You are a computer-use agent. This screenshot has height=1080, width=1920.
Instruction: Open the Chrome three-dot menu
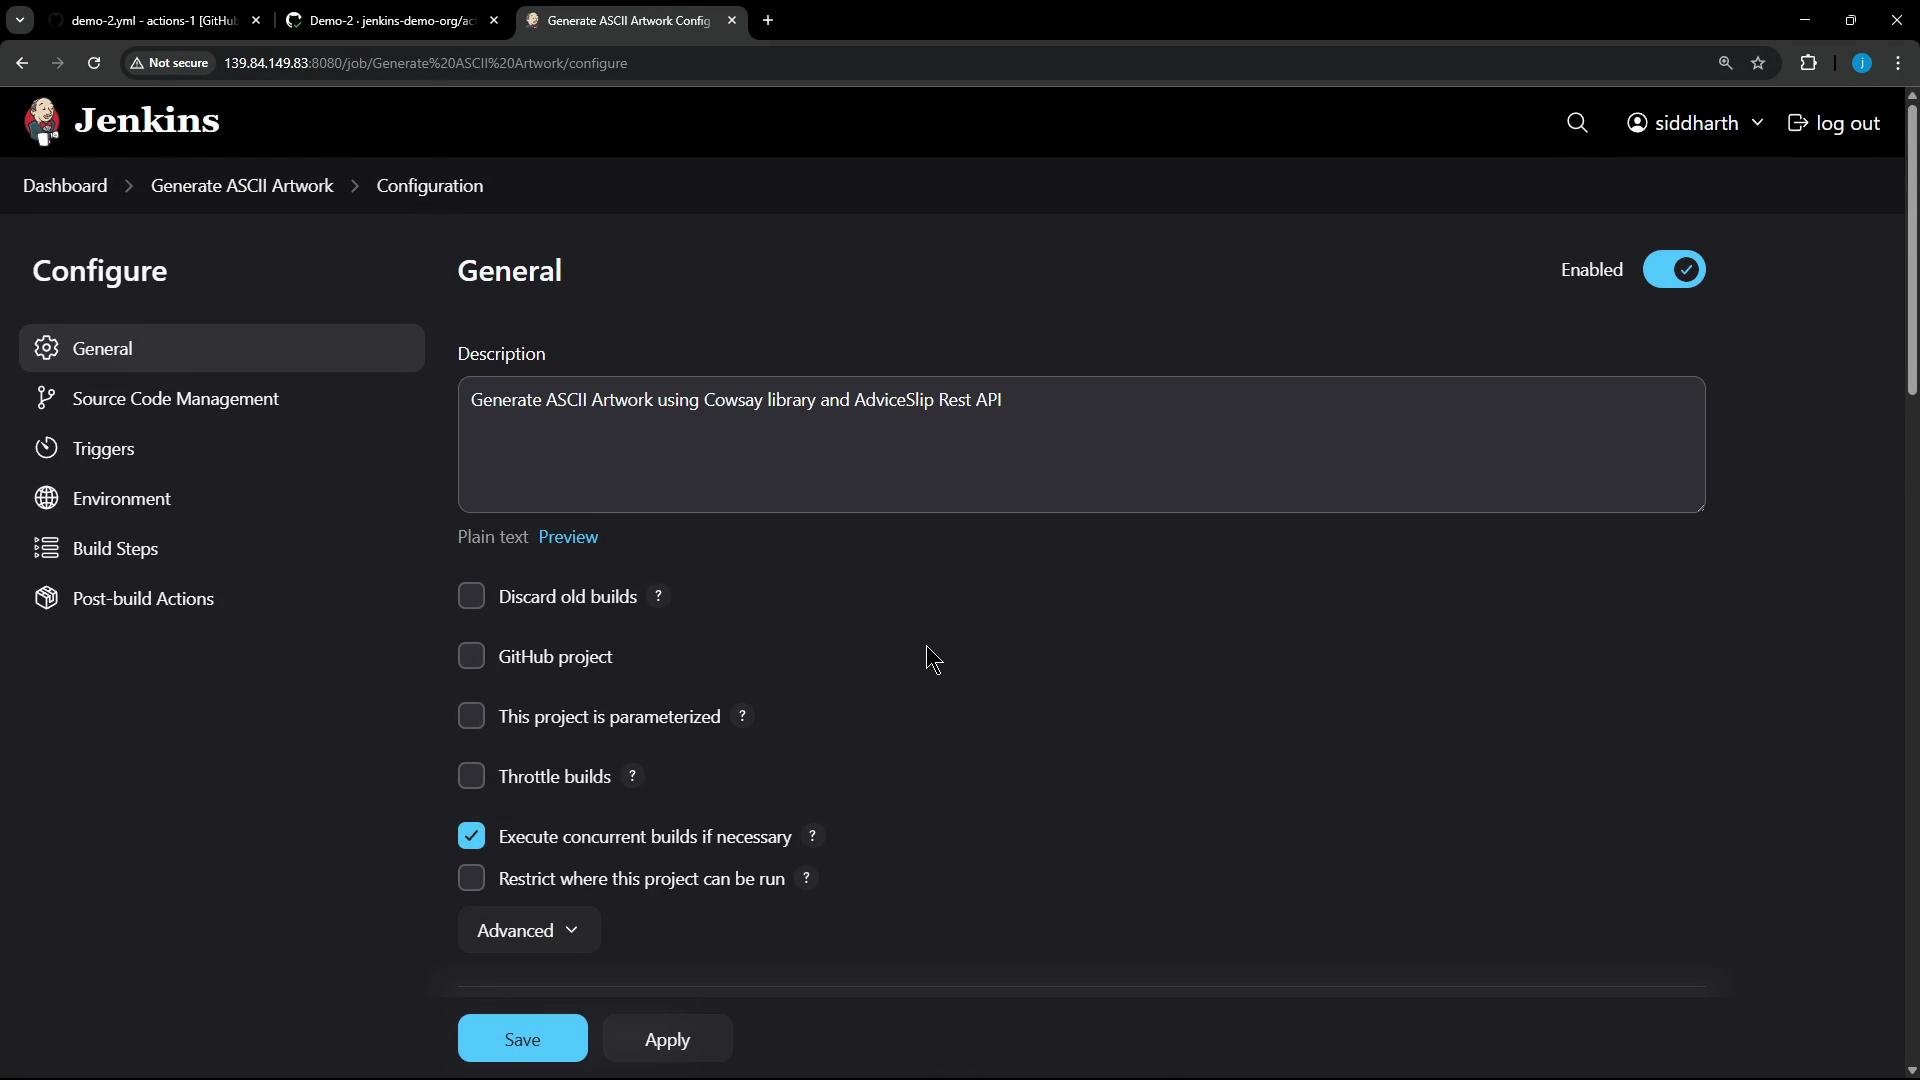pyautogui.click(x=1898, y=63)
